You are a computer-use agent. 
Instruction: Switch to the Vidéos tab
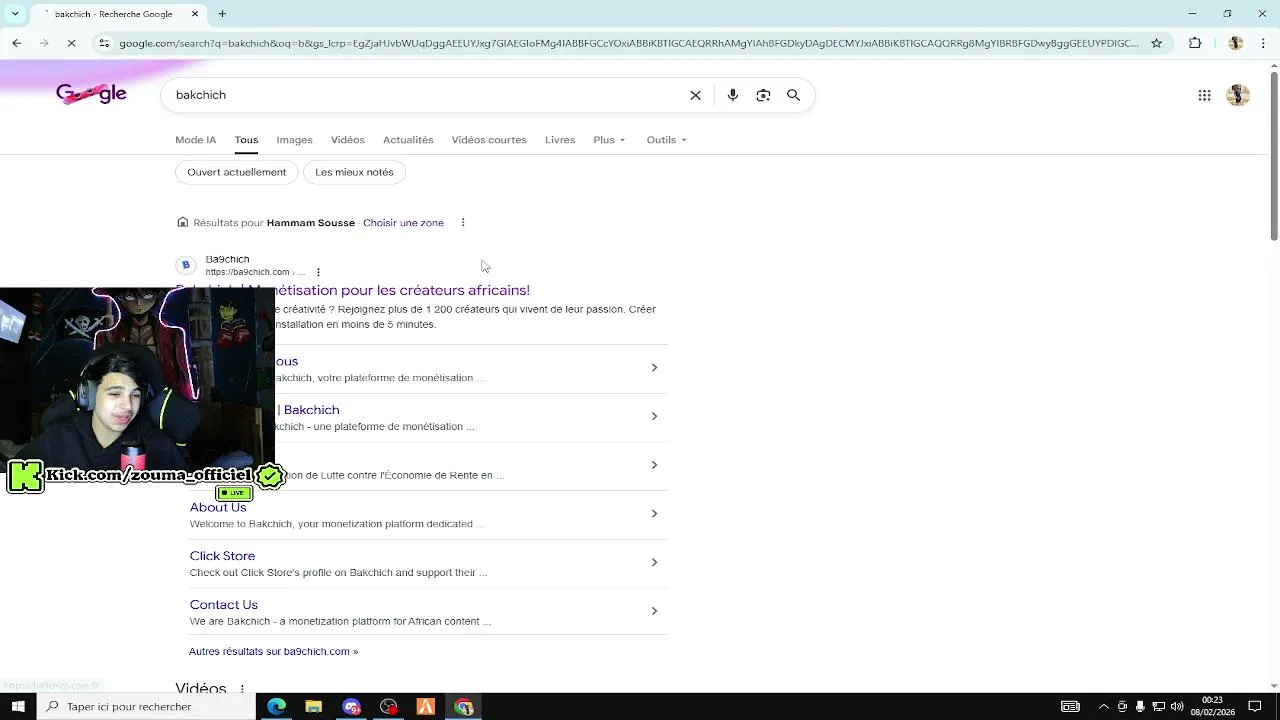click(x=348, y=140)
